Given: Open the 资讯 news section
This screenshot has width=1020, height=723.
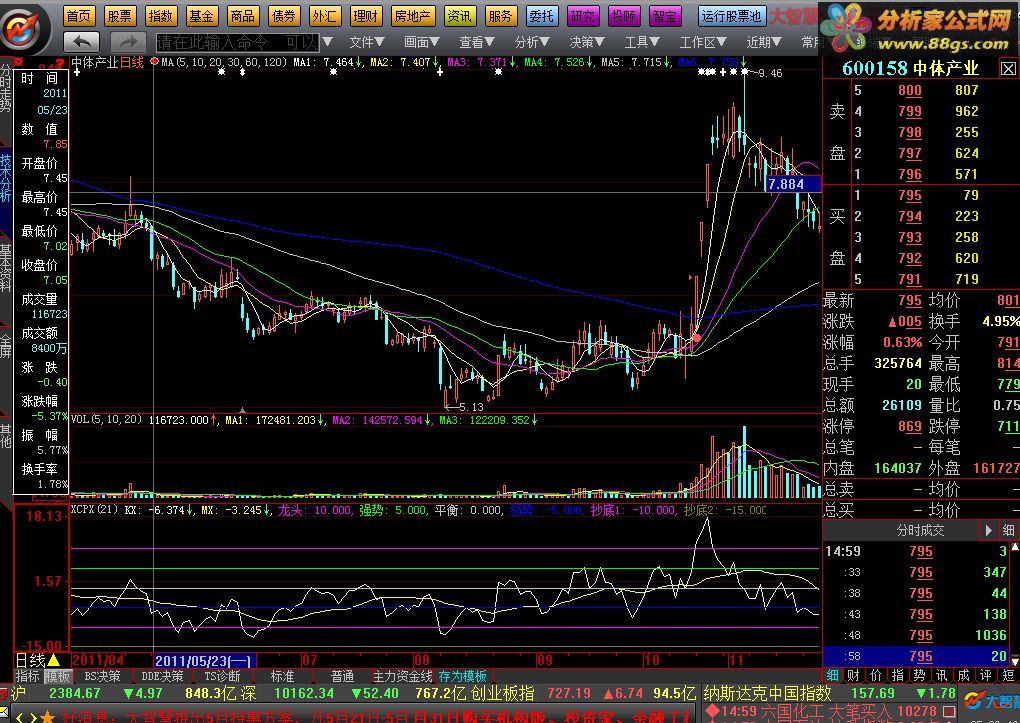Looking at the screenshot, I should [460, 16].
